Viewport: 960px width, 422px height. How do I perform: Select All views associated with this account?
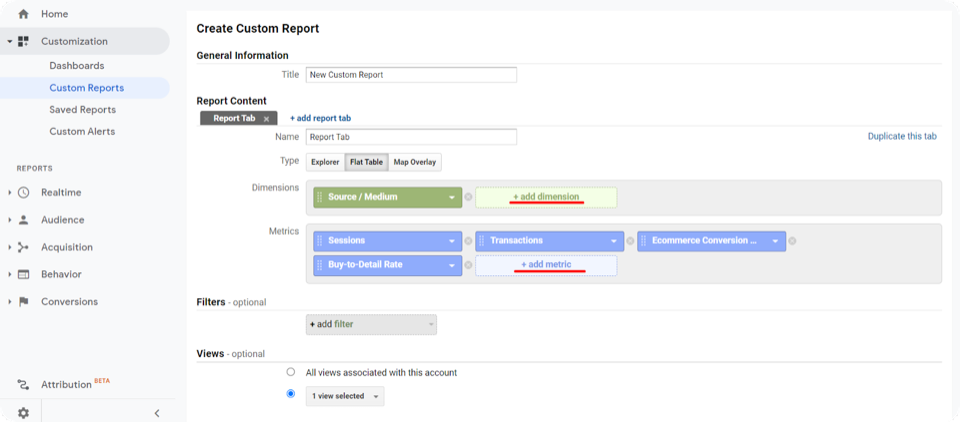click(x=291, y=372)
